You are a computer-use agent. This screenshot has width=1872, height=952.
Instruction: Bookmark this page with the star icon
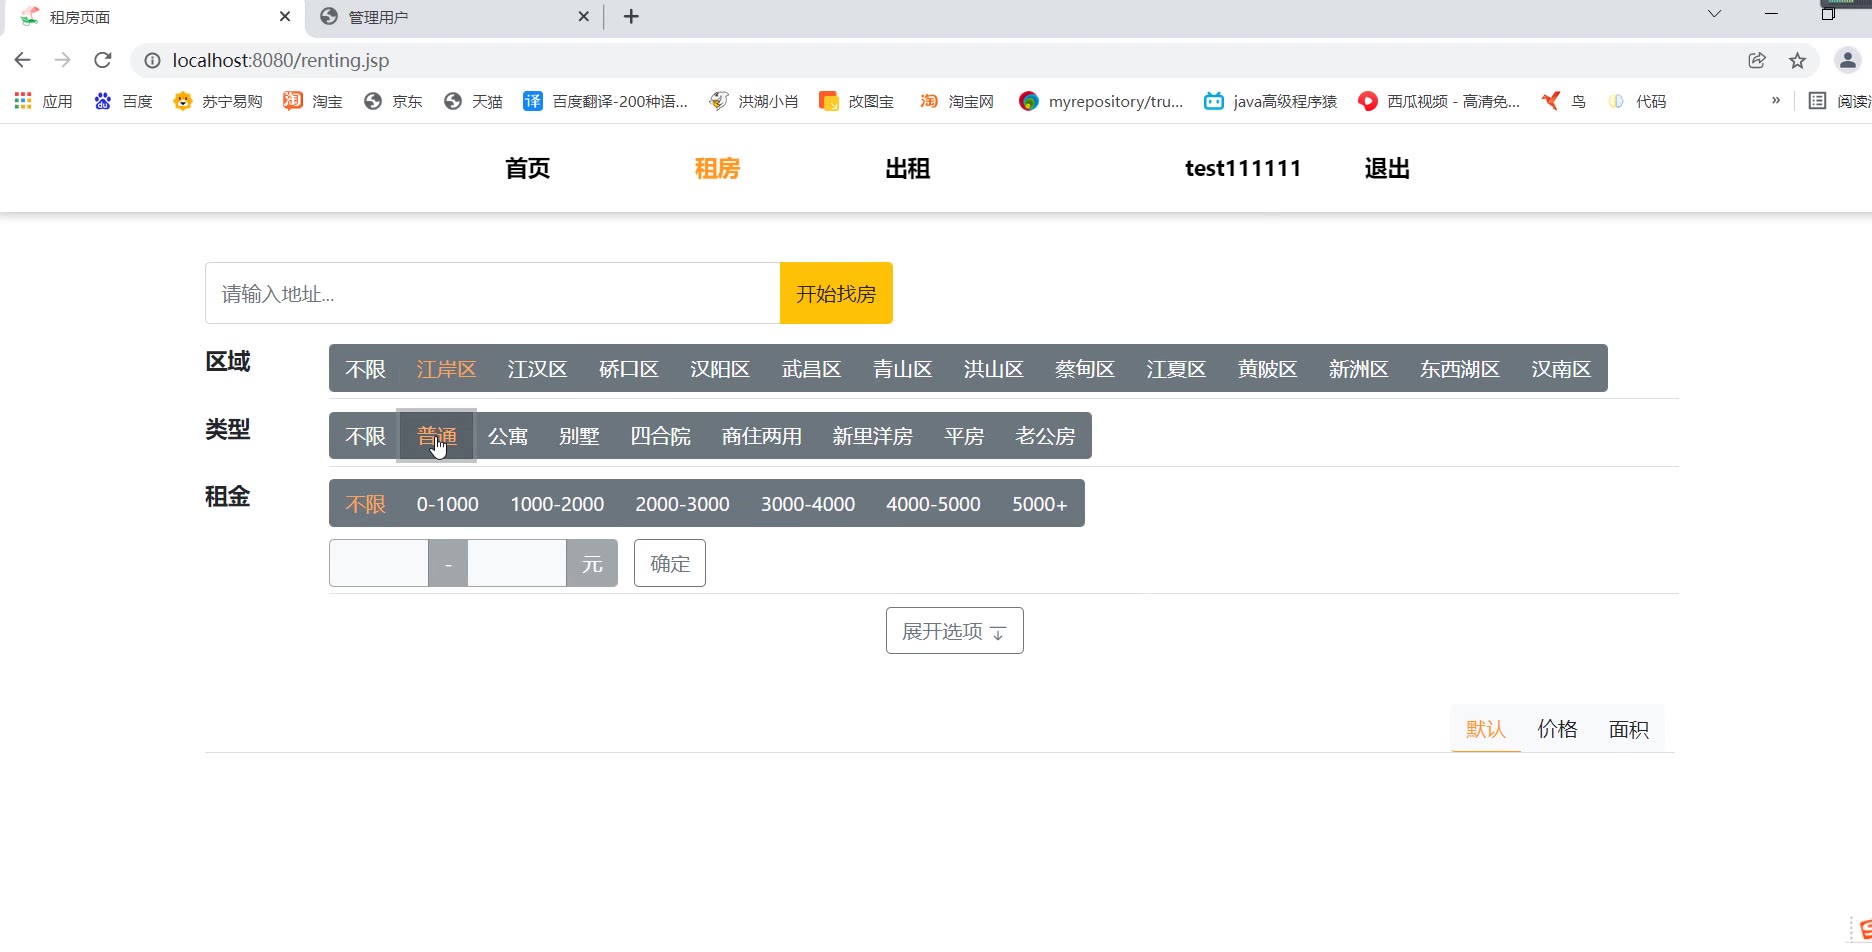(x=1797, y=60)
